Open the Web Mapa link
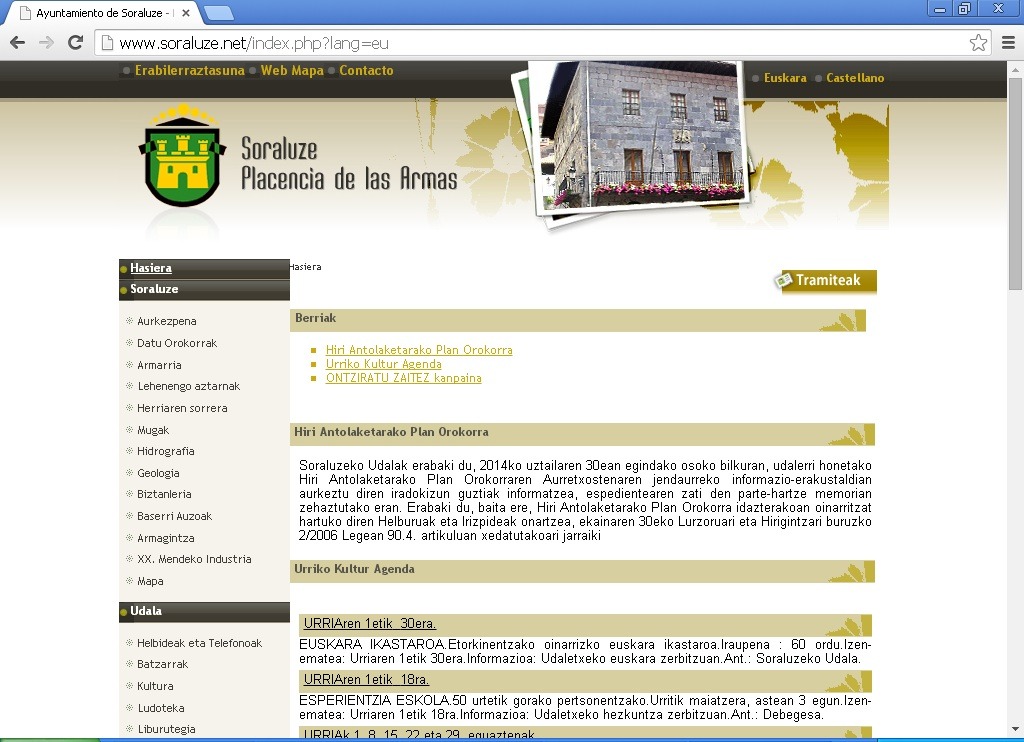The height and width of the screenshot is (742, 1024). click(x=291, y=71)
